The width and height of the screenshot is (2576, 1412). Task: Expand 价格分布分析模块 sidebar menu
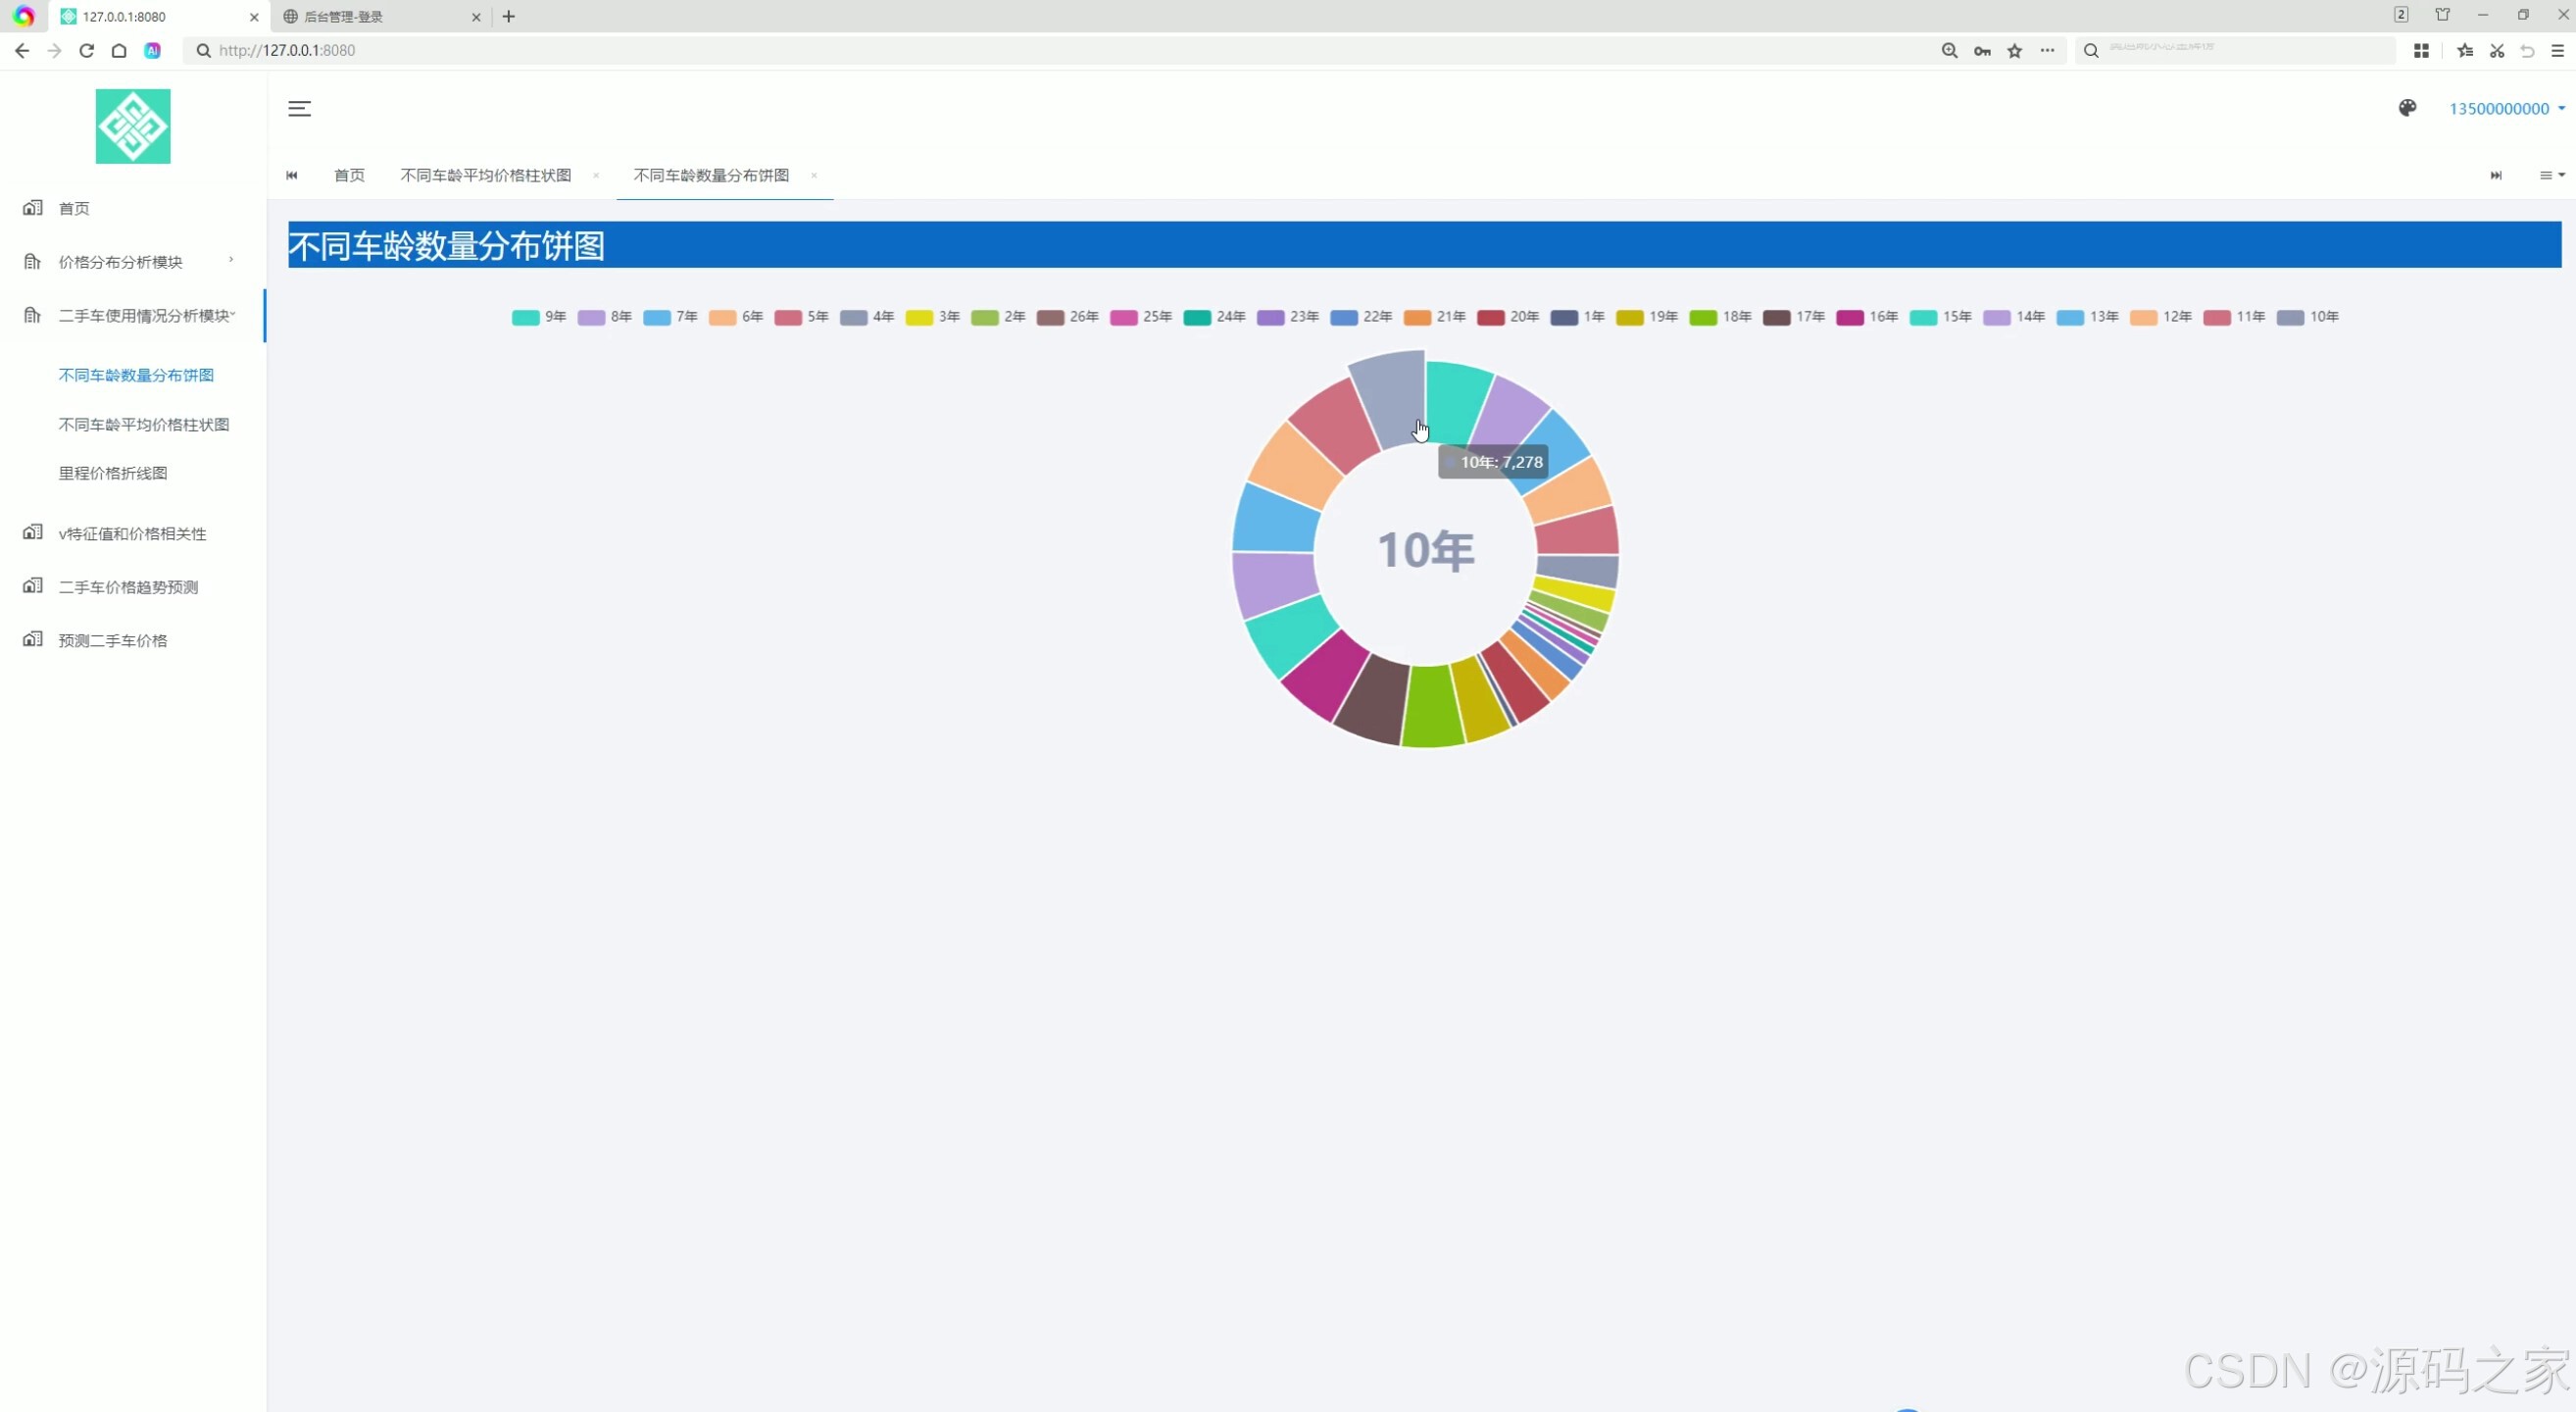(x=120, y=262)
